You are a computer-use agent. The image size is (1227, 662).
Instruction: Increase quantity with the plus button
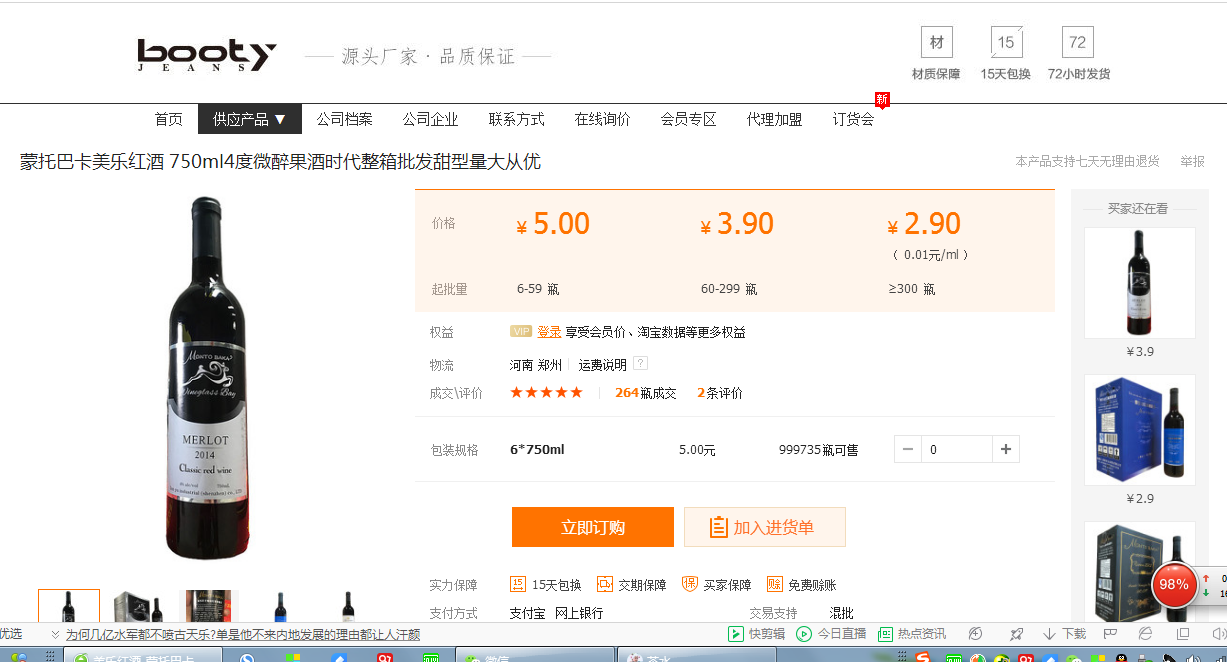coord(1006,450)
